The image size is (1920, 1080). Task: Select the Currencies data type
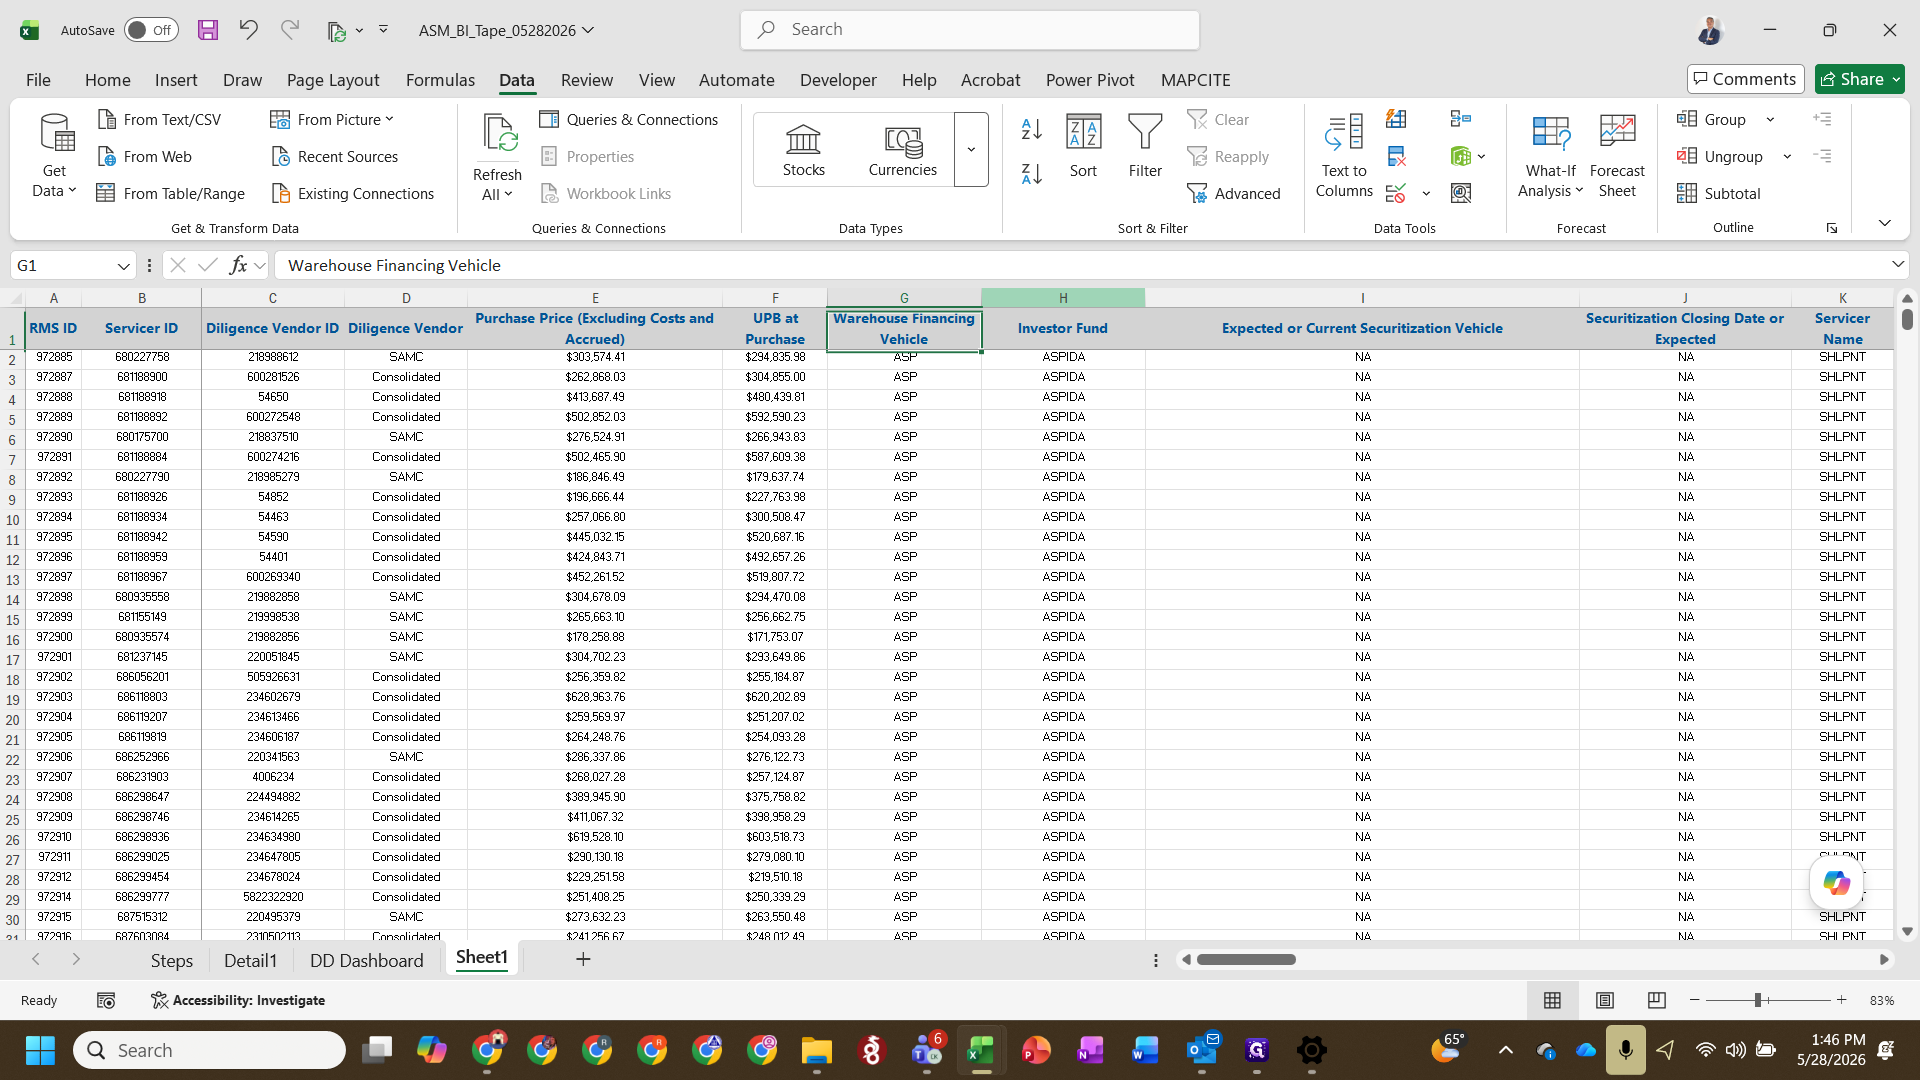coord(903,150)
